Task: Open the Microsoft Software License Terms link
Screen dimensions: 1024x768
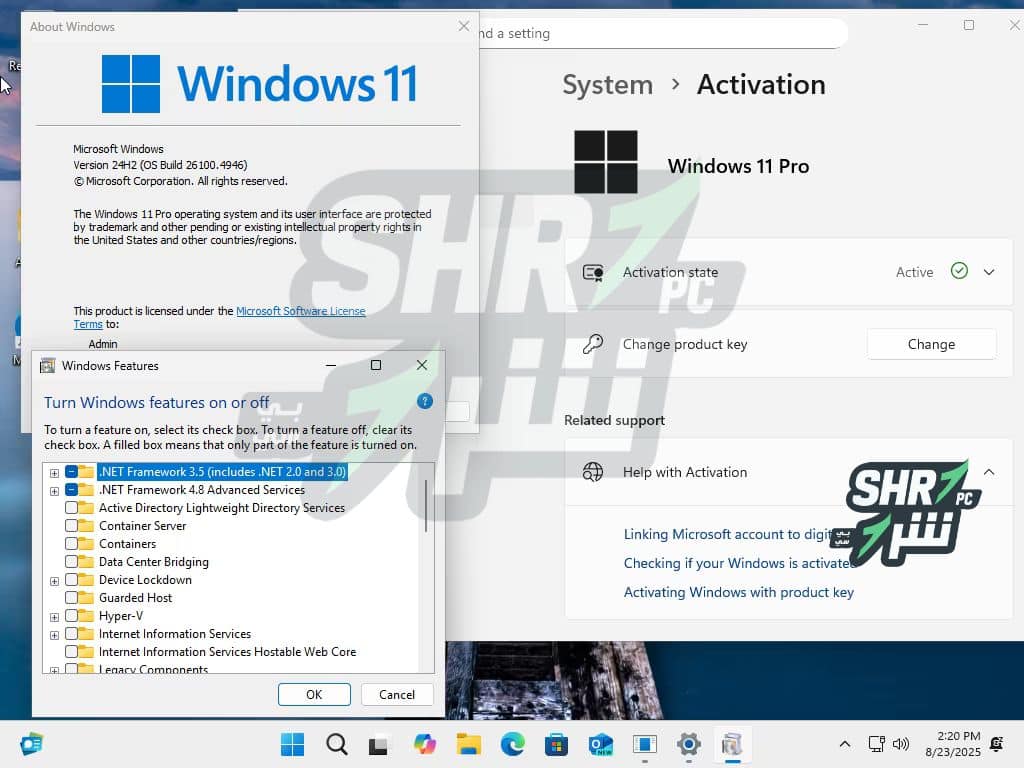Action: point(300,311)
